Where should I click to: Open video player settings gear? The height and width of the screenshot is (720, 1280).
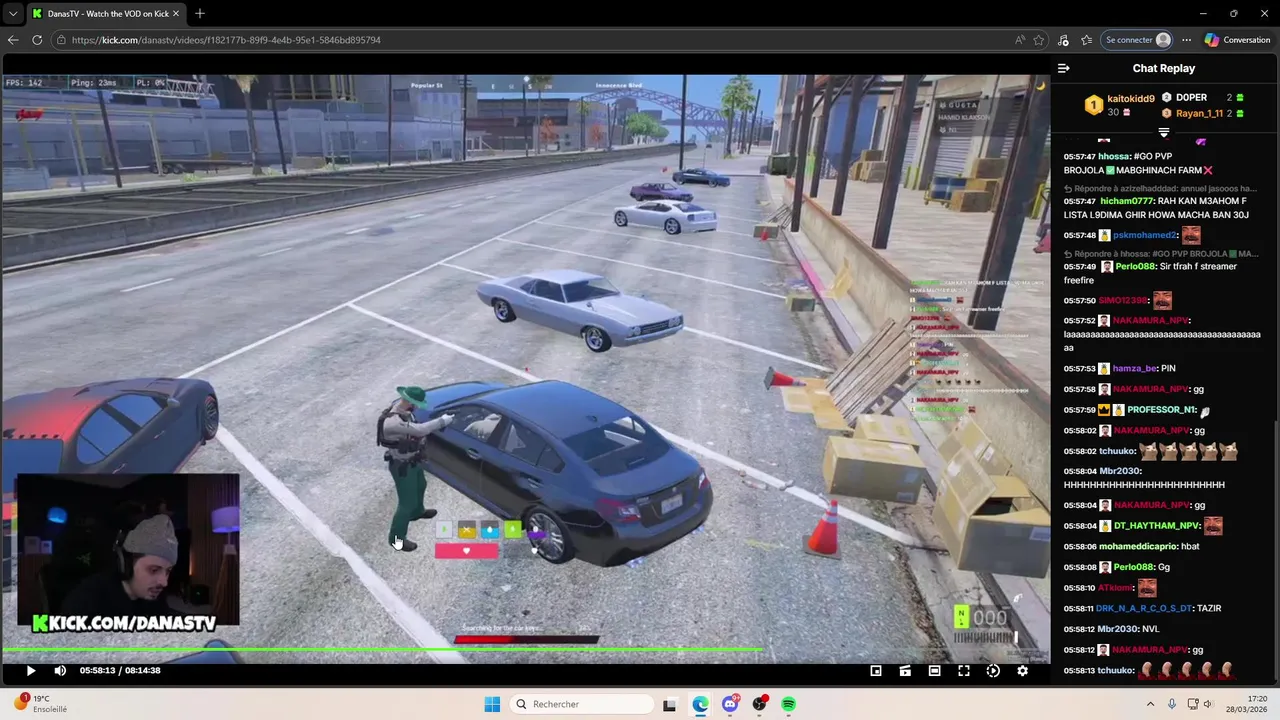click(1022, 671)
